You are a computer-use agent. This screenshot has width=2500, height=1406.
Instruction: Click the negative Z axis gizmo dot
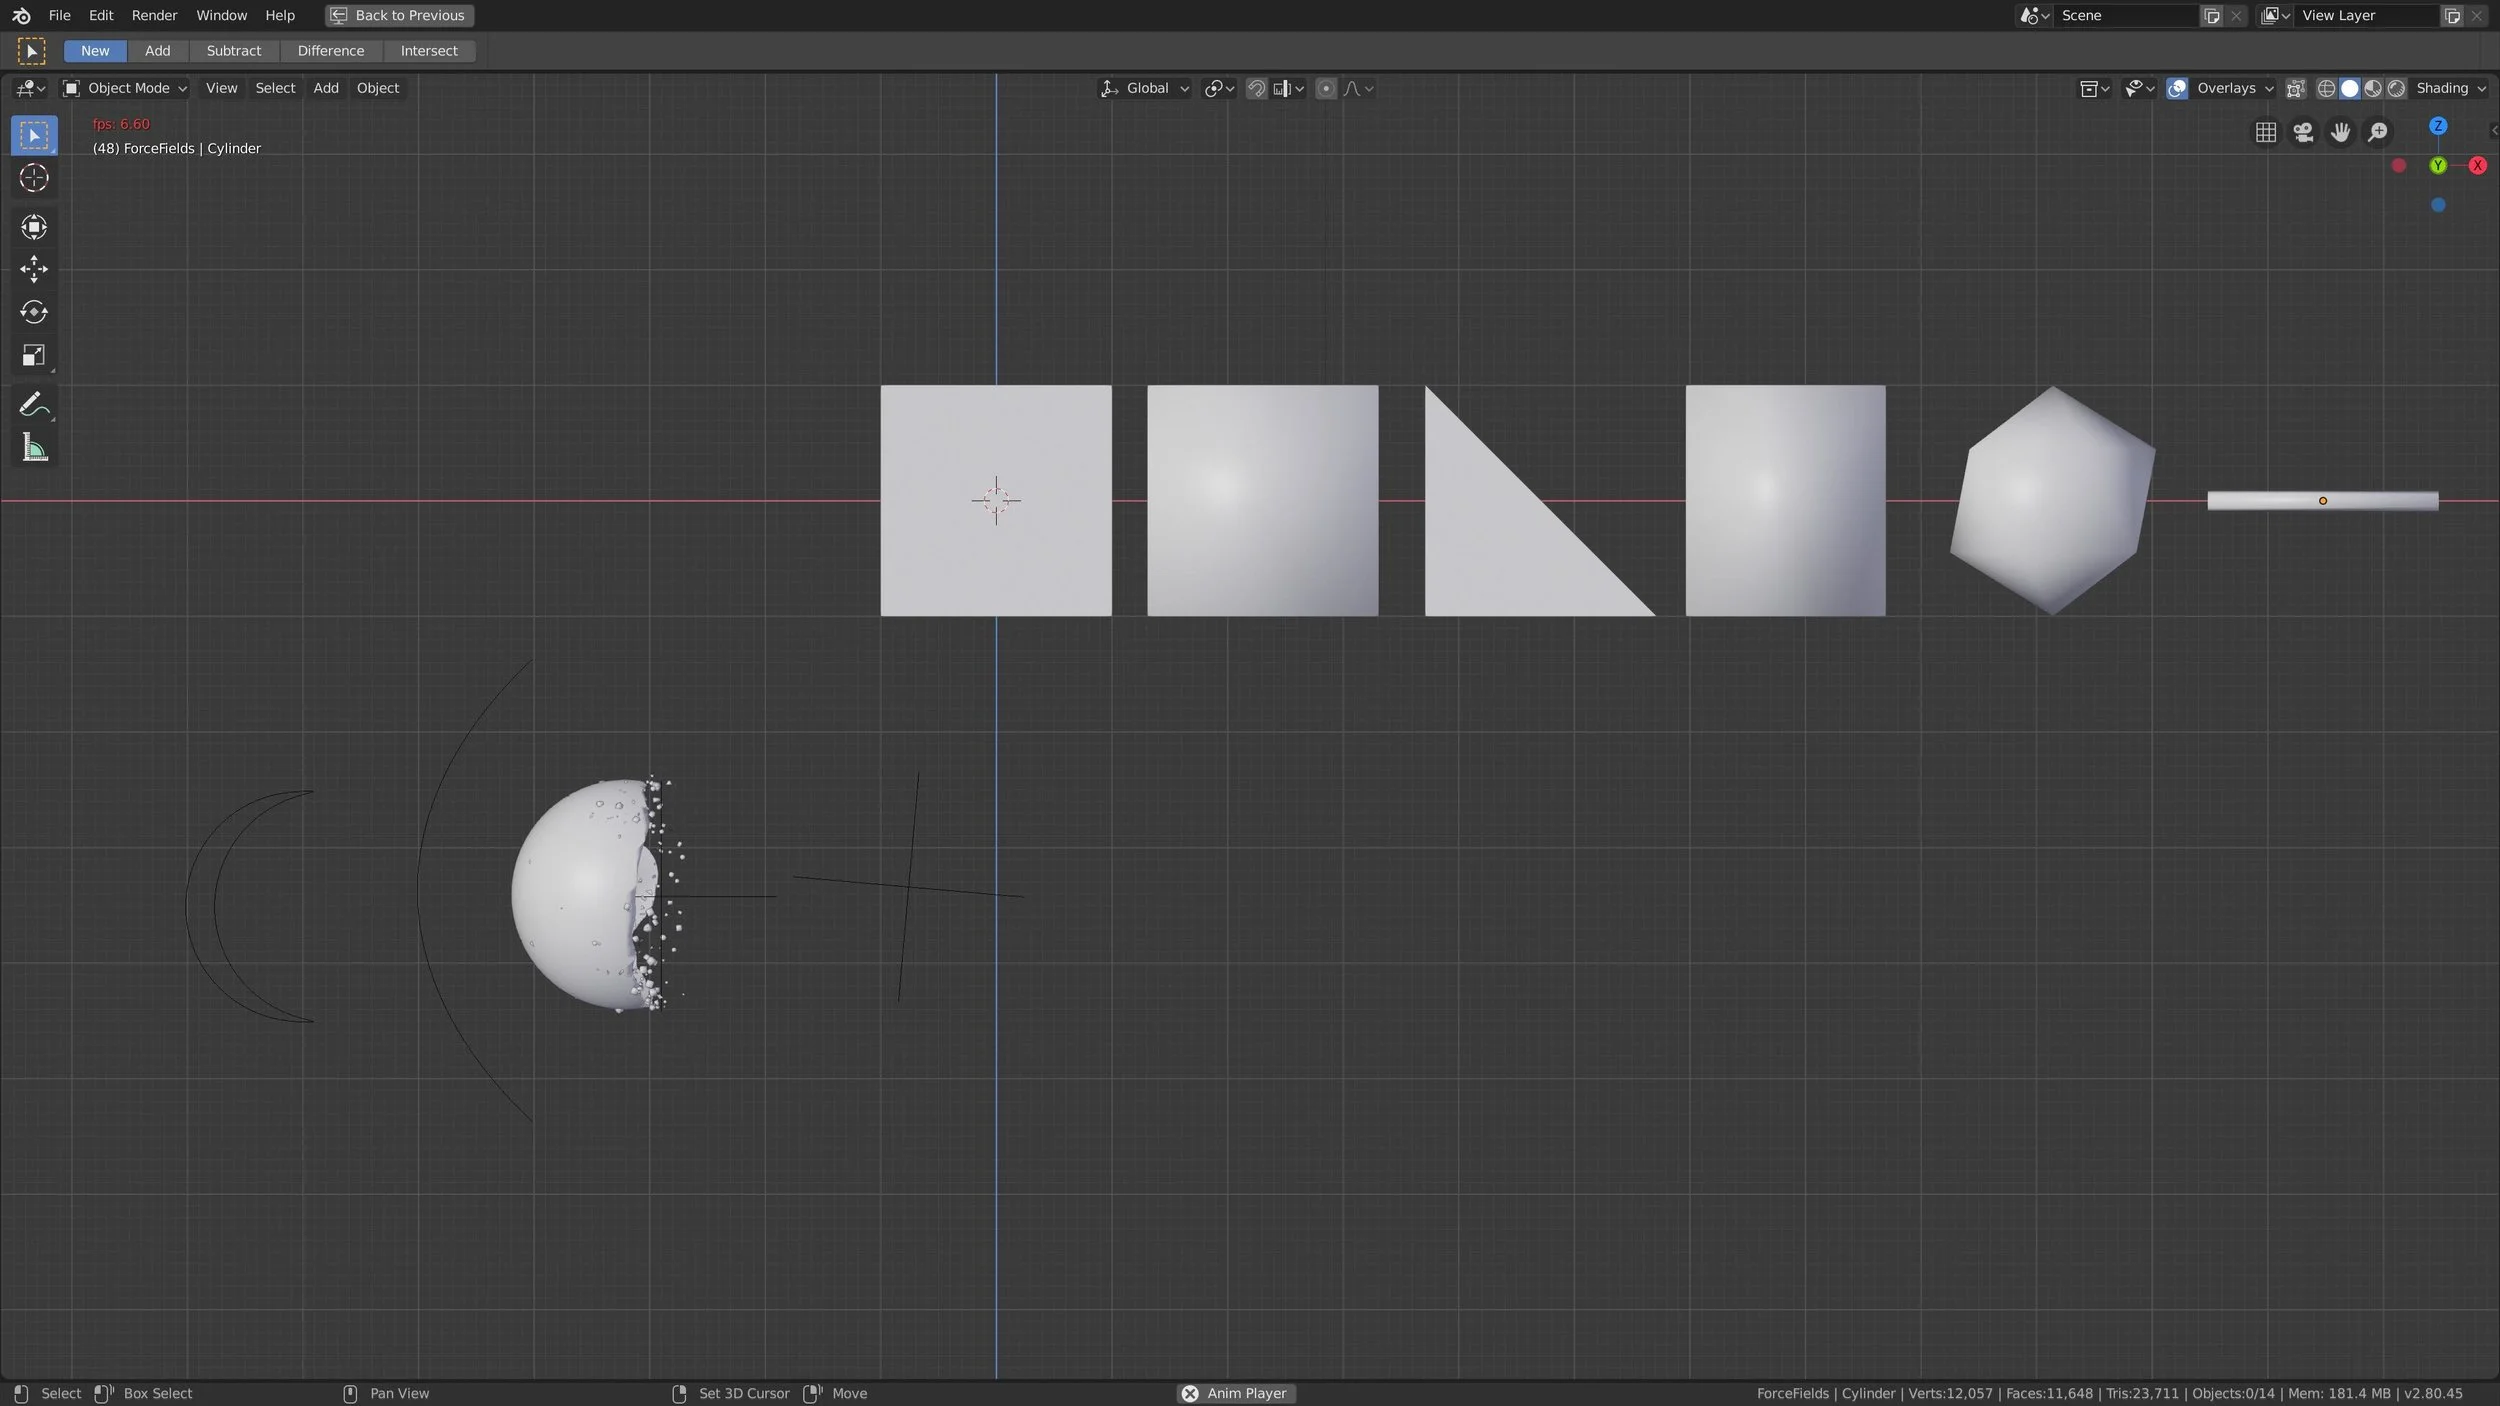[2438, 205]
